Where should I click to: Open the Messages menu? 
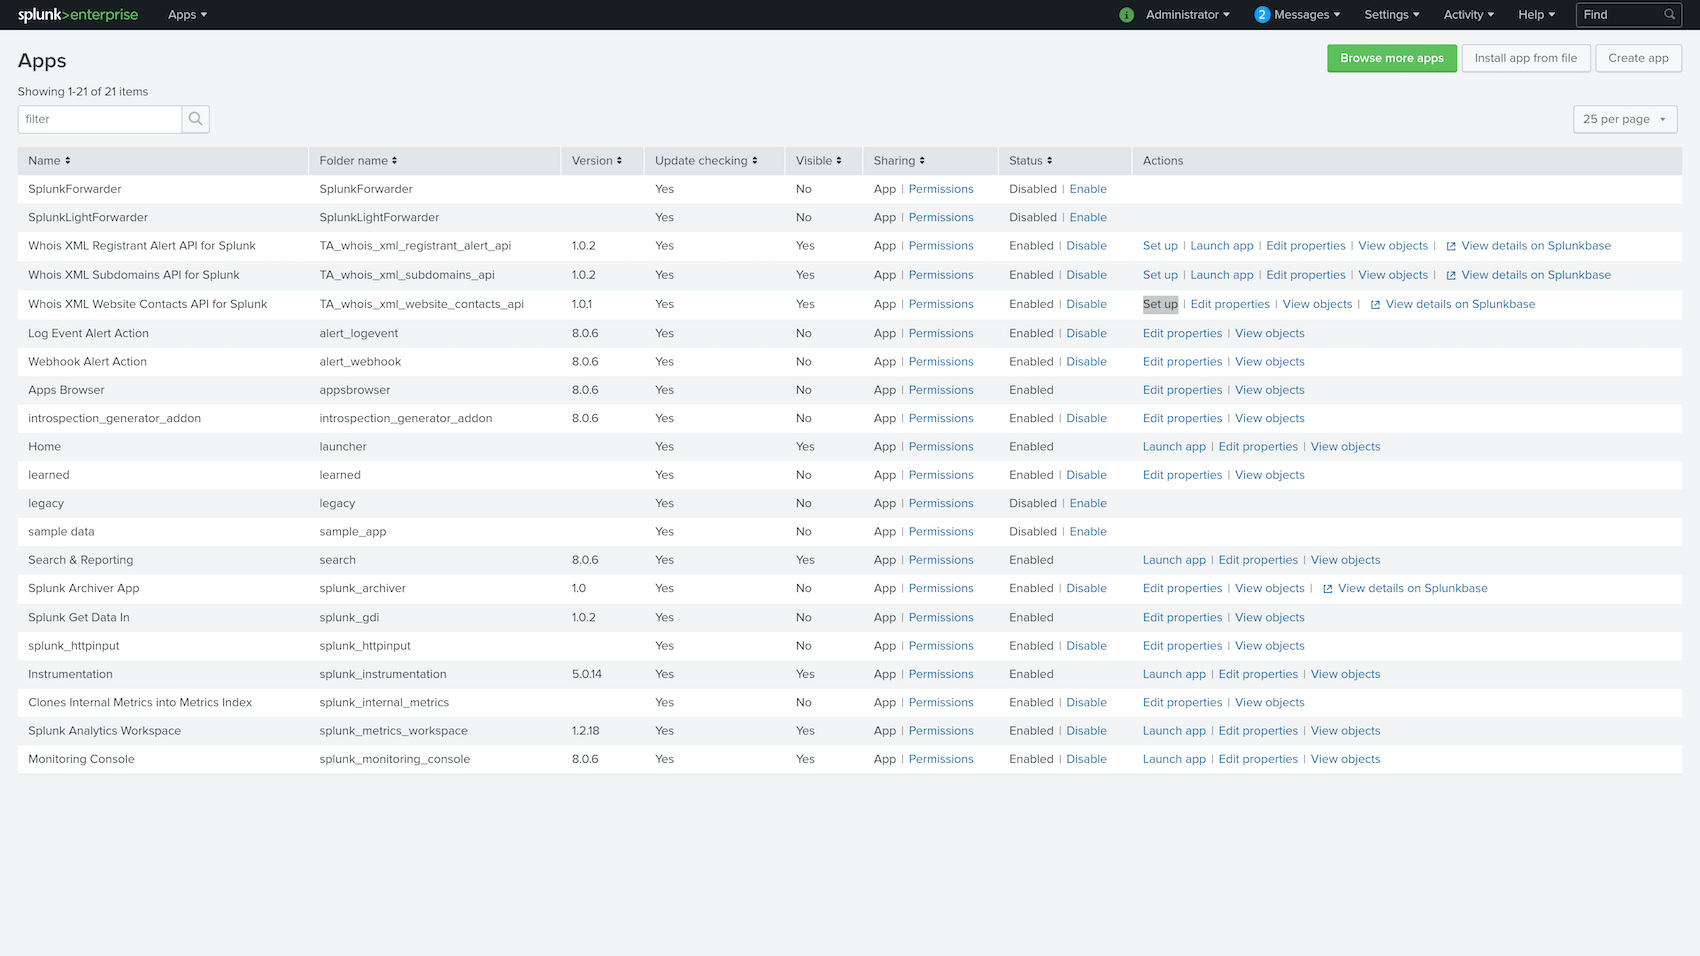pos(1307,15)
